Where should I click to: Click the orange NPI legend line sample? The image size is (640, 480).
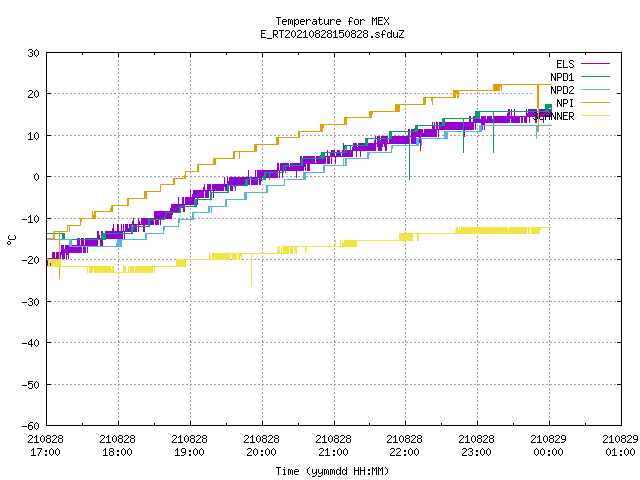coord(595,103)
